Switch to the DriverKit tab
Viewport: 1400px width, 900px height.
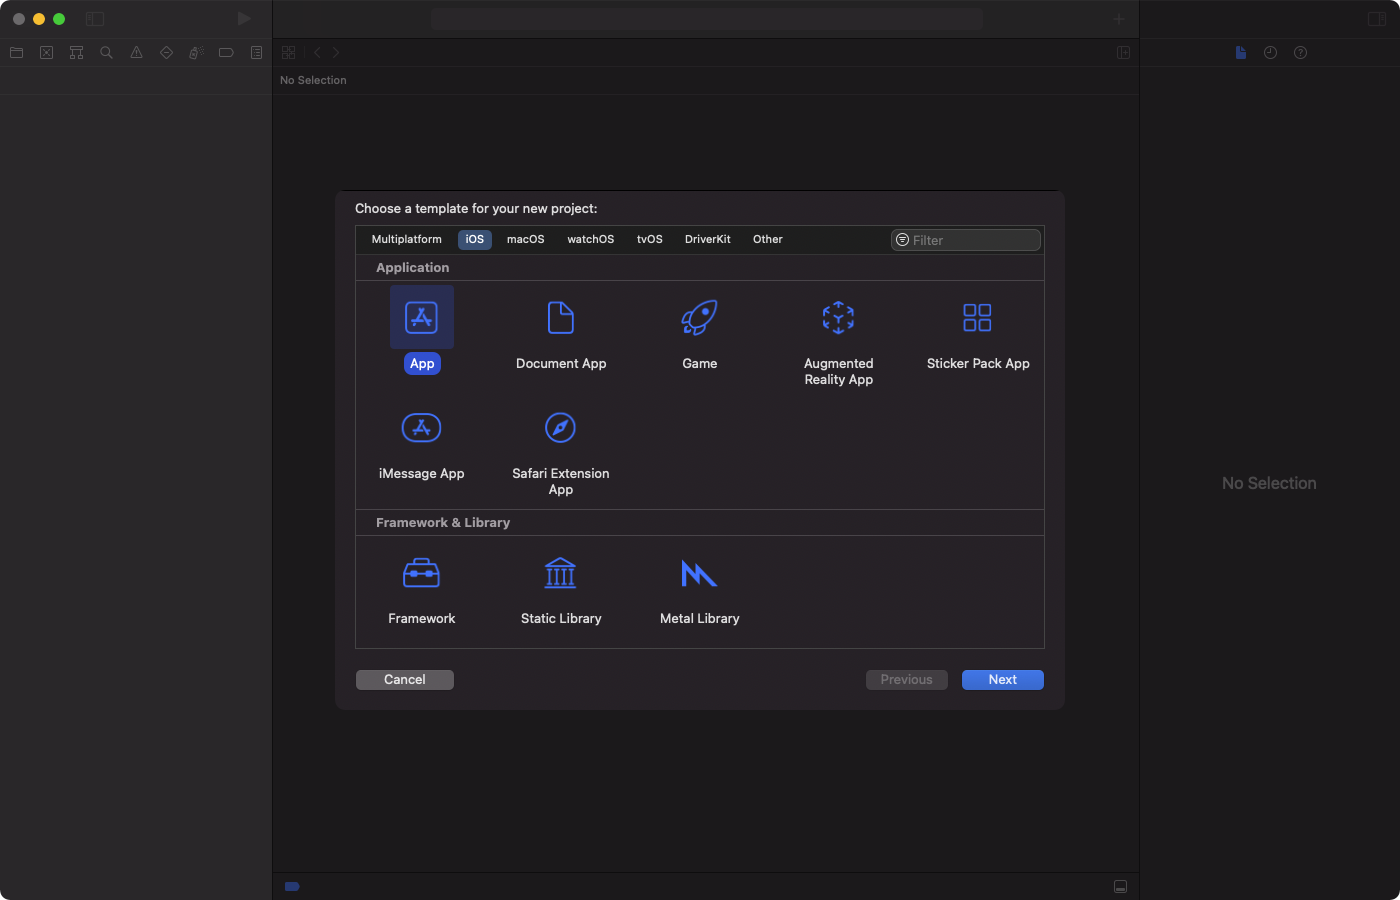(x=708, y=240)
